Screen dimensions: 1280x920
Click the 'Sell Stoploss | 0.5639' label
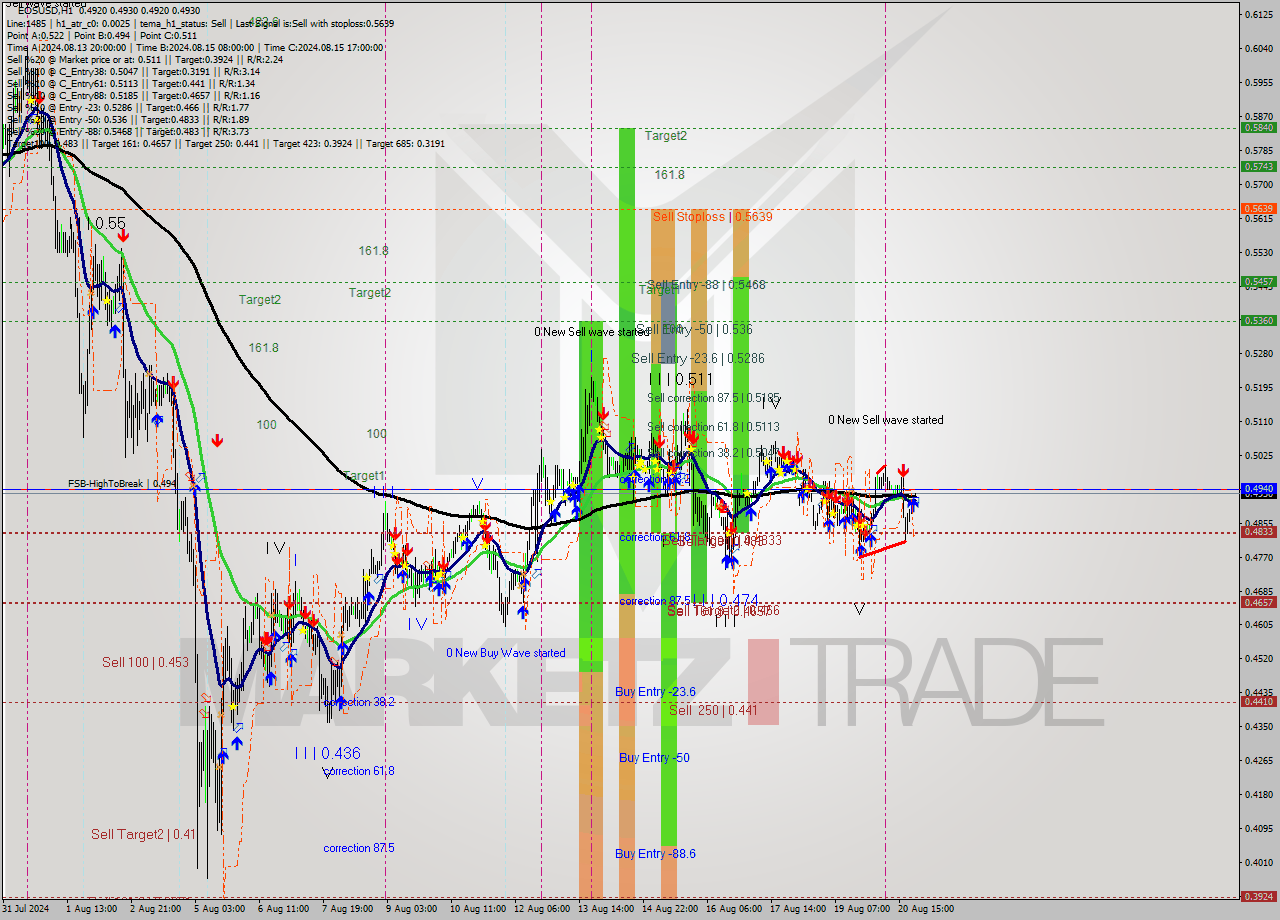pyautogui.click(x=712, y=216)
